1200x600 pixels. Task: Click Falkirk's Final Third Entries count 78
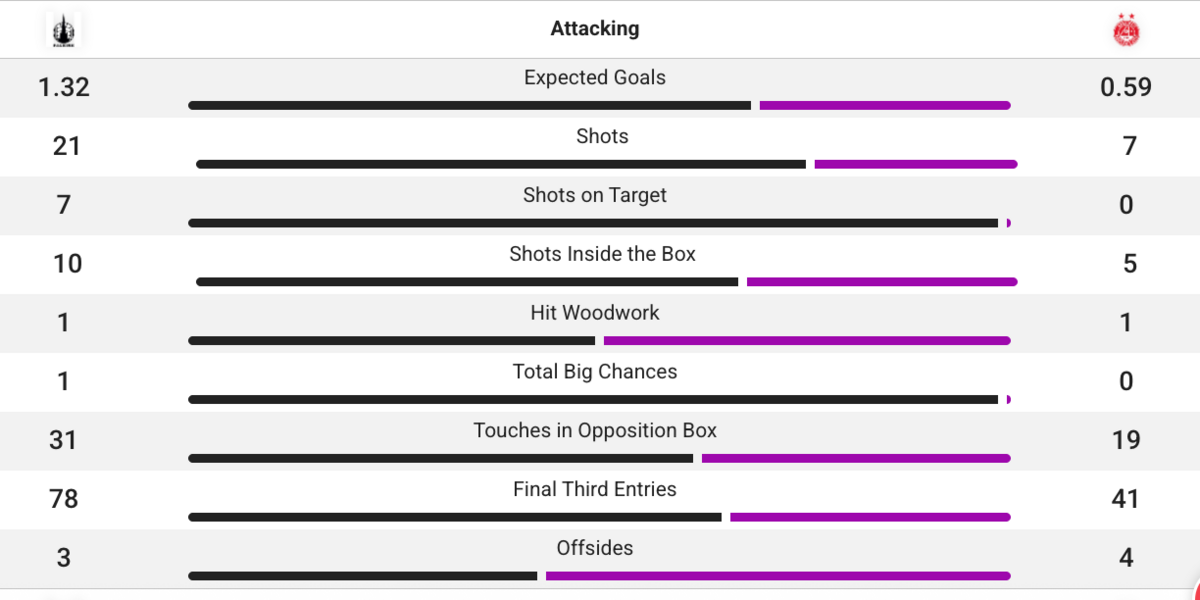click(x=63, y=499)
